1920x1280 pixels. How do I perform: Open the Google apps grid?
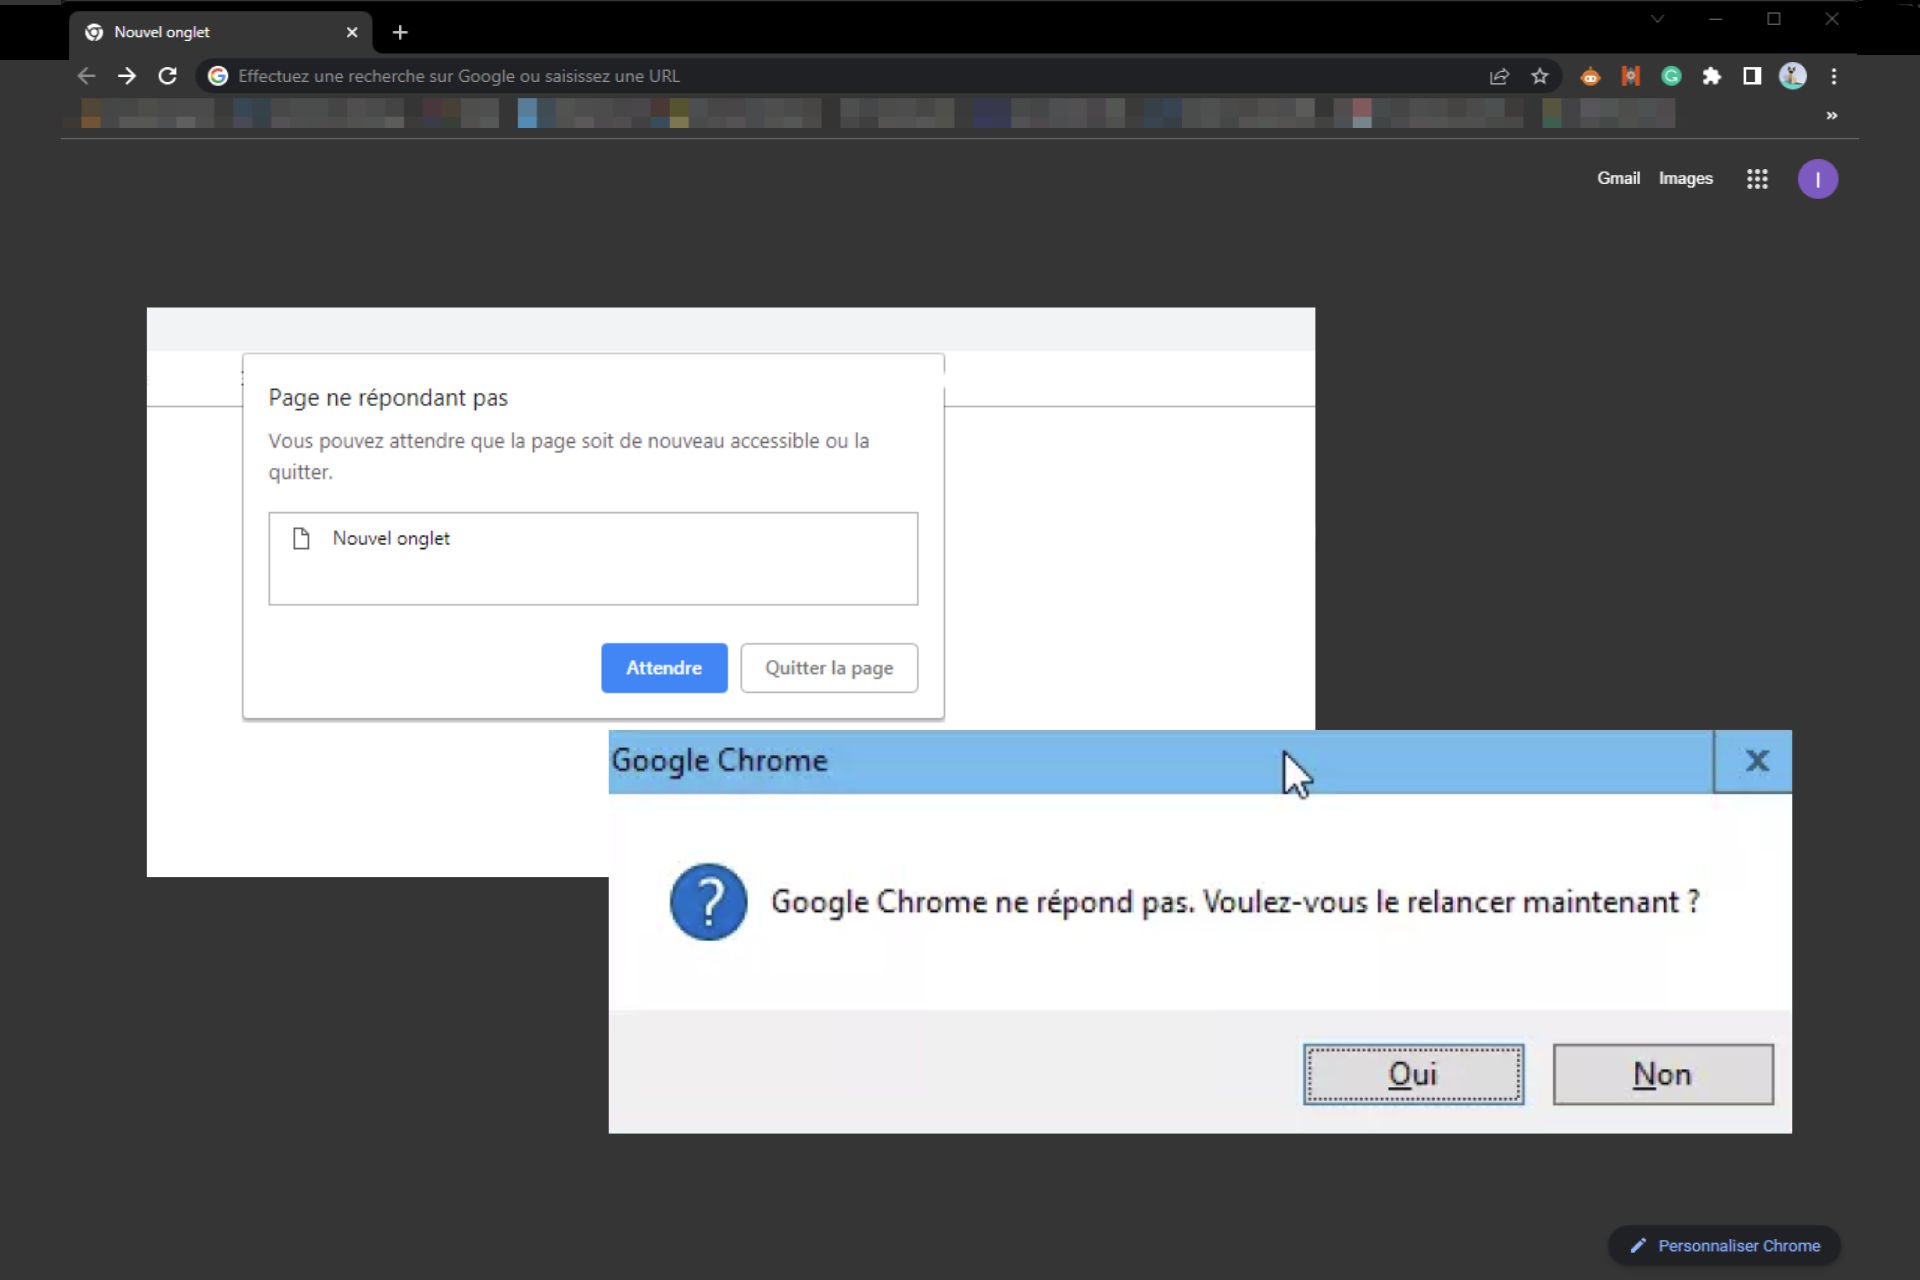click(x=1757, y=179)
